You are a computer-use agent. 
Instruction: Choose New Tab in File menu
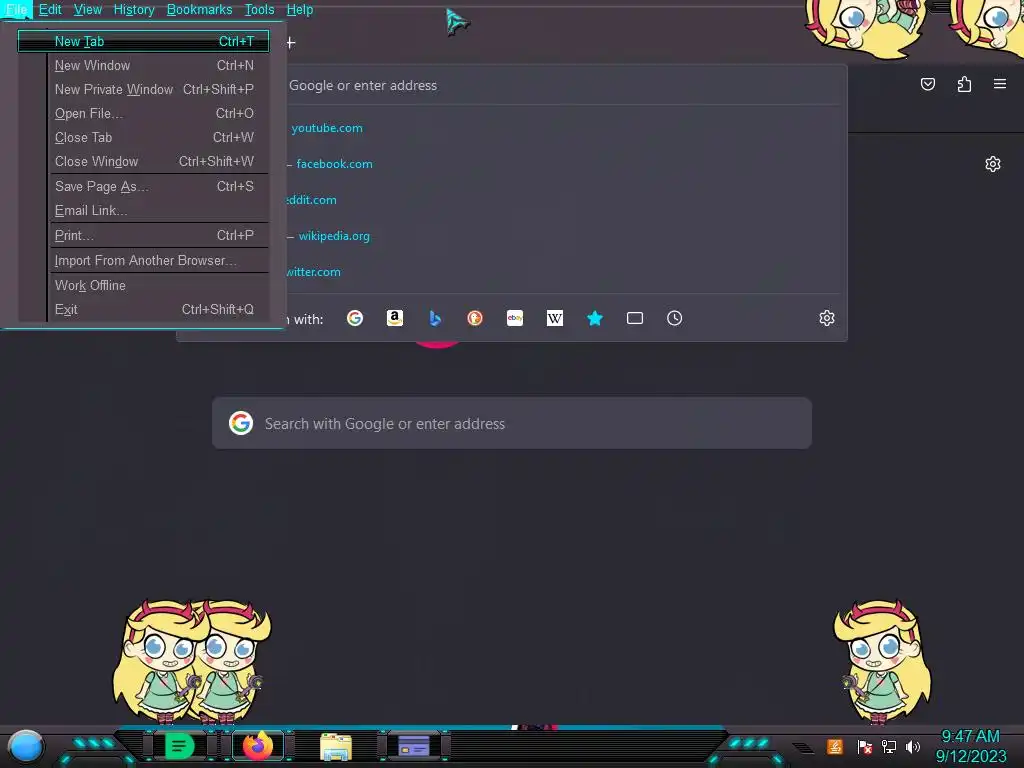143,41
